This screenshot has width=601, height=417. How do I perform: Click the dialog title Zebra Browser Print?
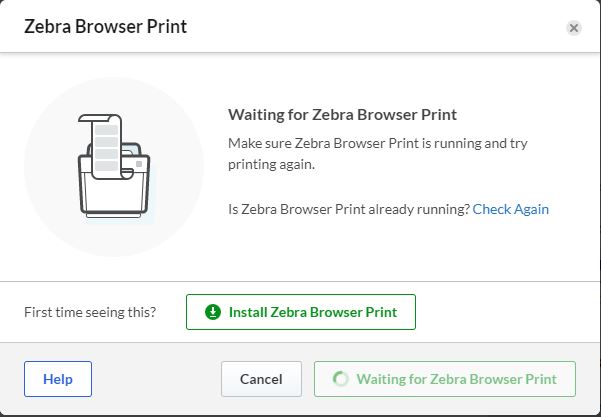[105, 27]
